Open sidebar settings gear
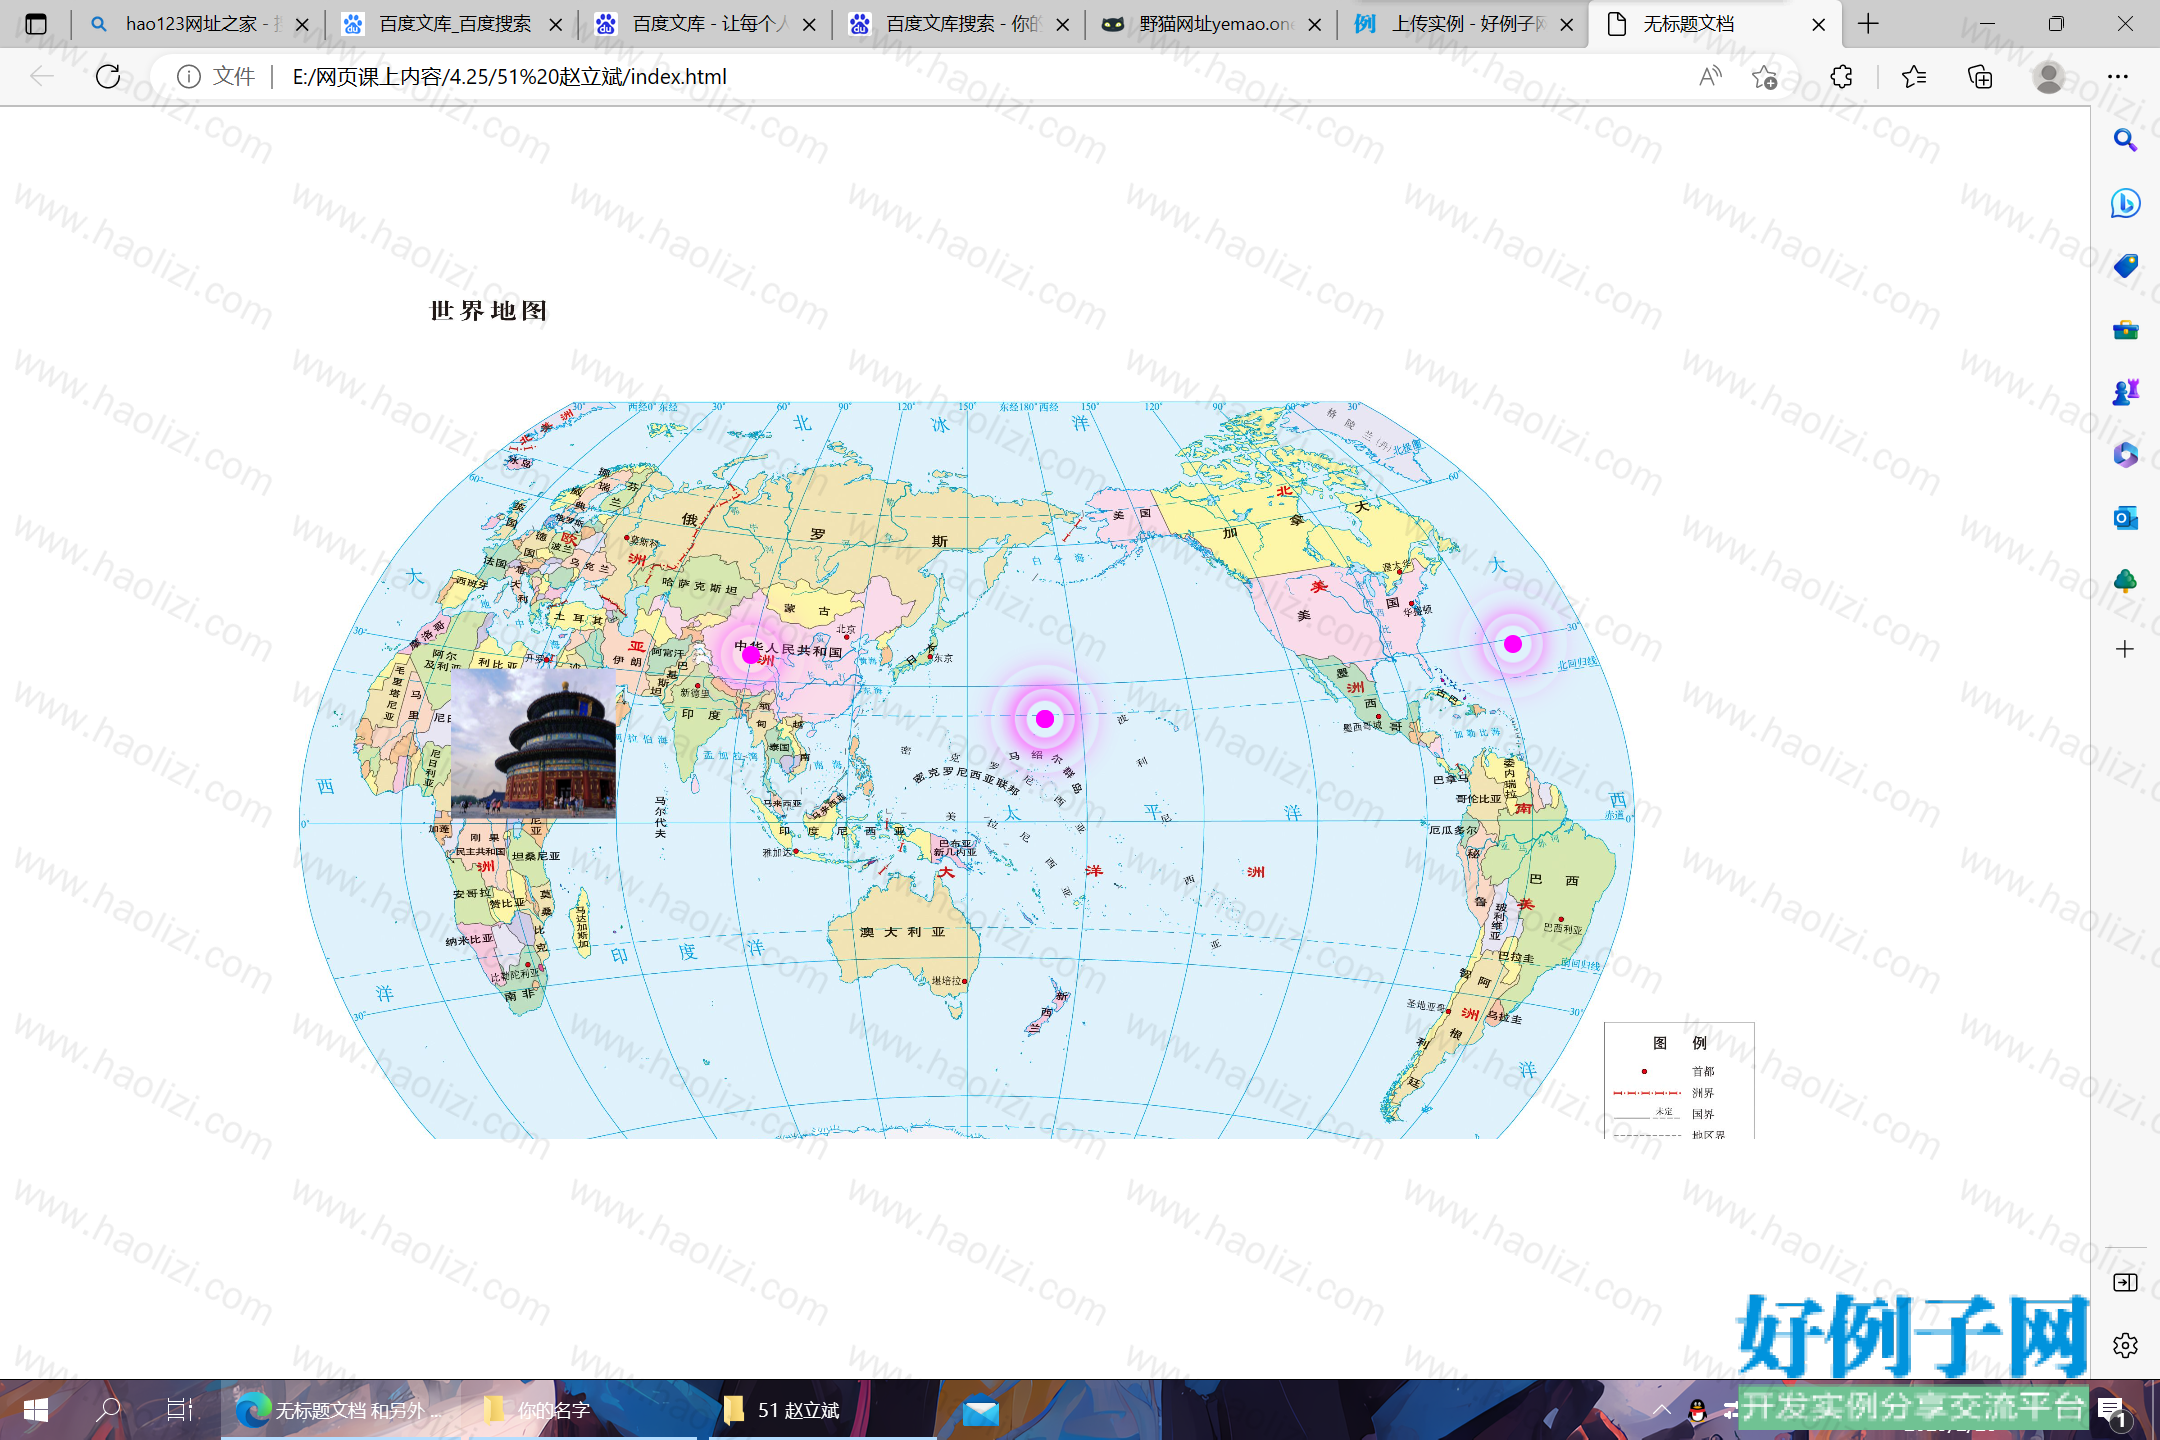 [x=2125, y=1345]
